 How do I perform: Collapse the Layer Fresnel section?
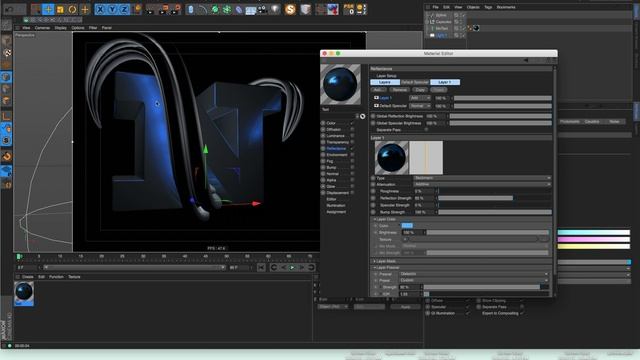click(x=375, y=268)
